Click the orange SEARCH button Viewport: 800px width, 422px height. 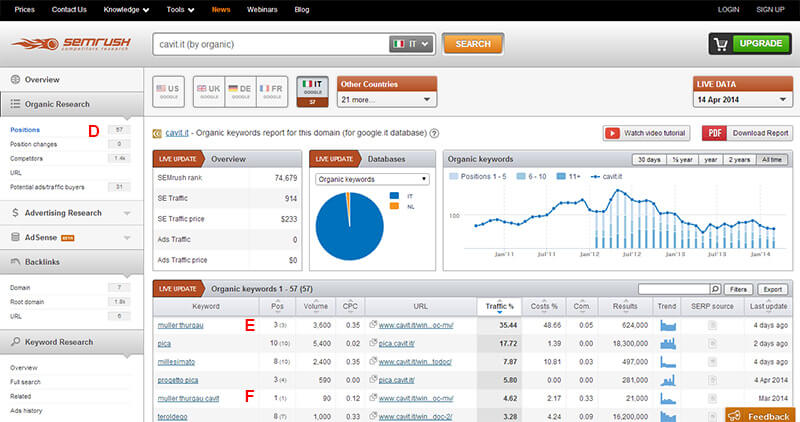pos(473,44)
